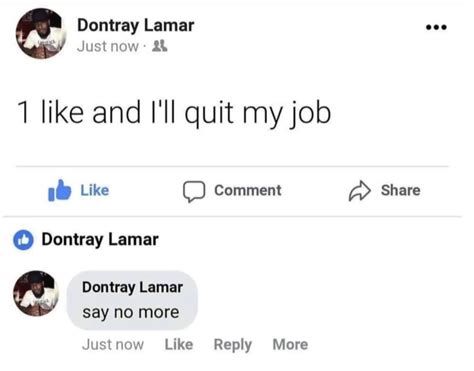Click the blue thumbs-up Like icon
The height and width of the screenshot is (371, 474).
pyautogui.click(x=60, y=190)
